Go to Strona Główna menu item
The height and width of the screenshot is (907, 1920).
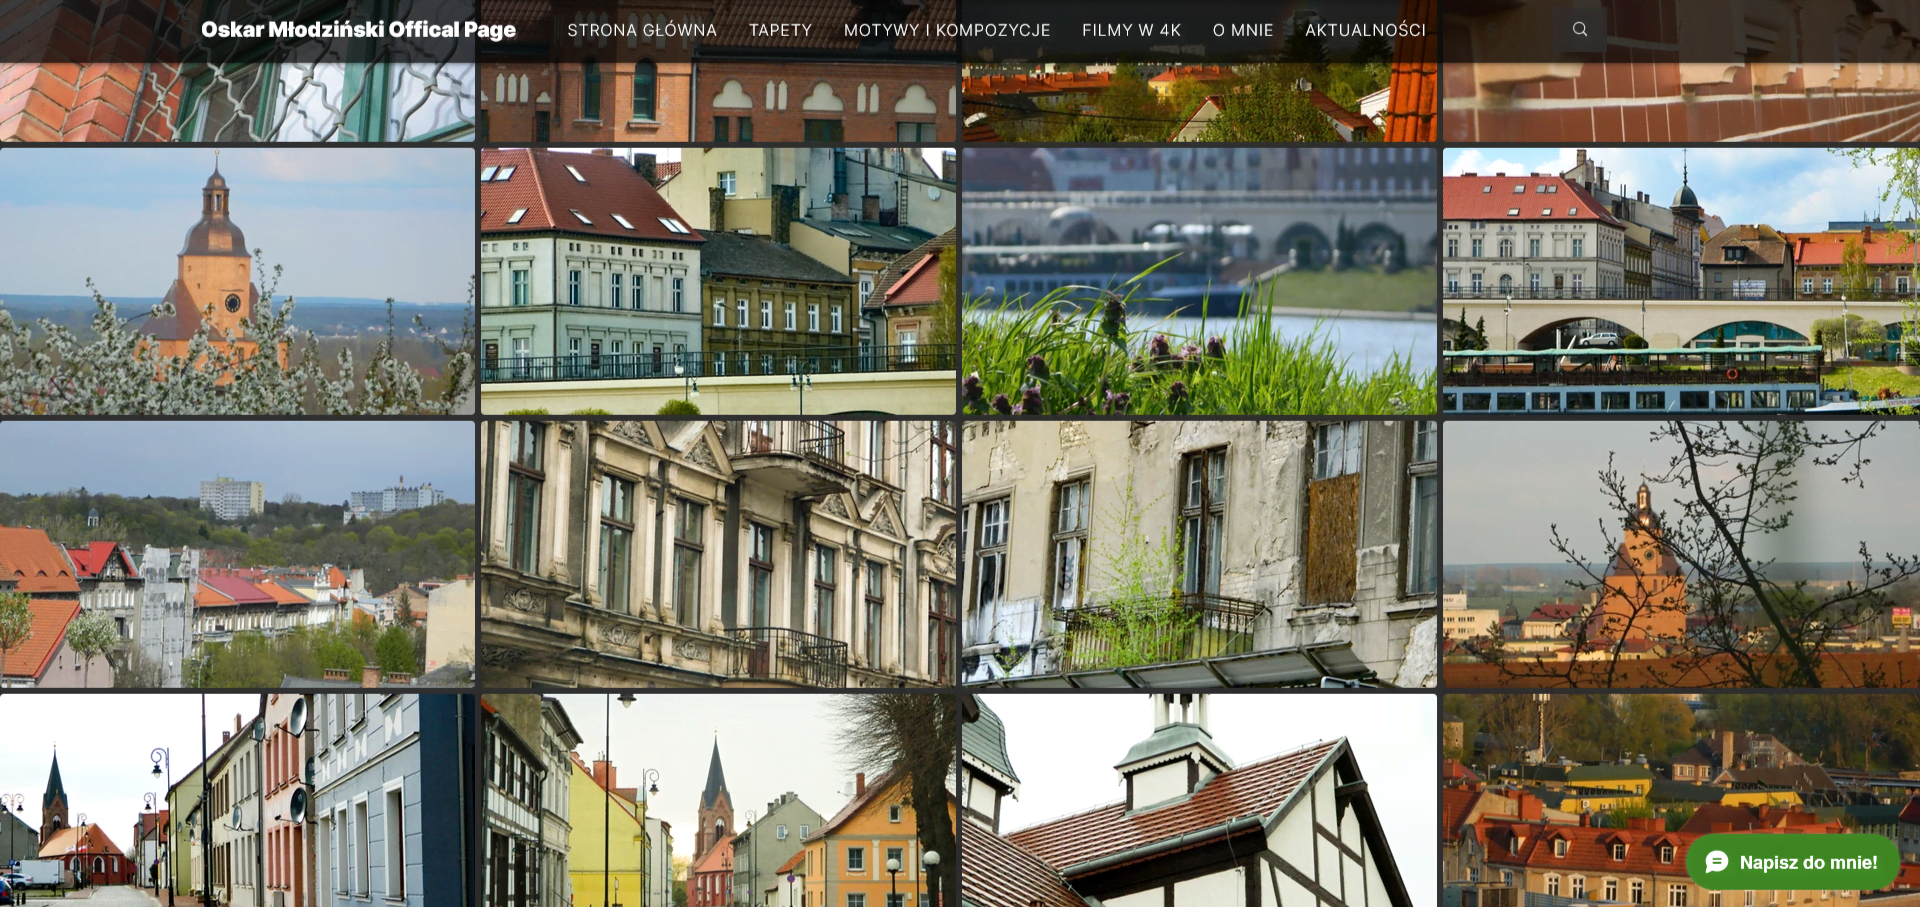[x=642, y=30]
